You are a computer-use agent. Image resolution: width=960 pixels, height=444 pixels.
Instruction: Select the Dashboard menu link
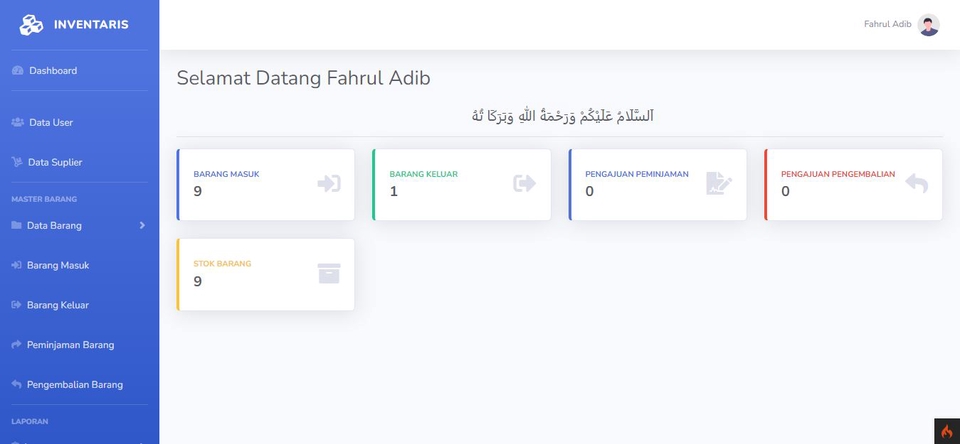coord(52,71)
